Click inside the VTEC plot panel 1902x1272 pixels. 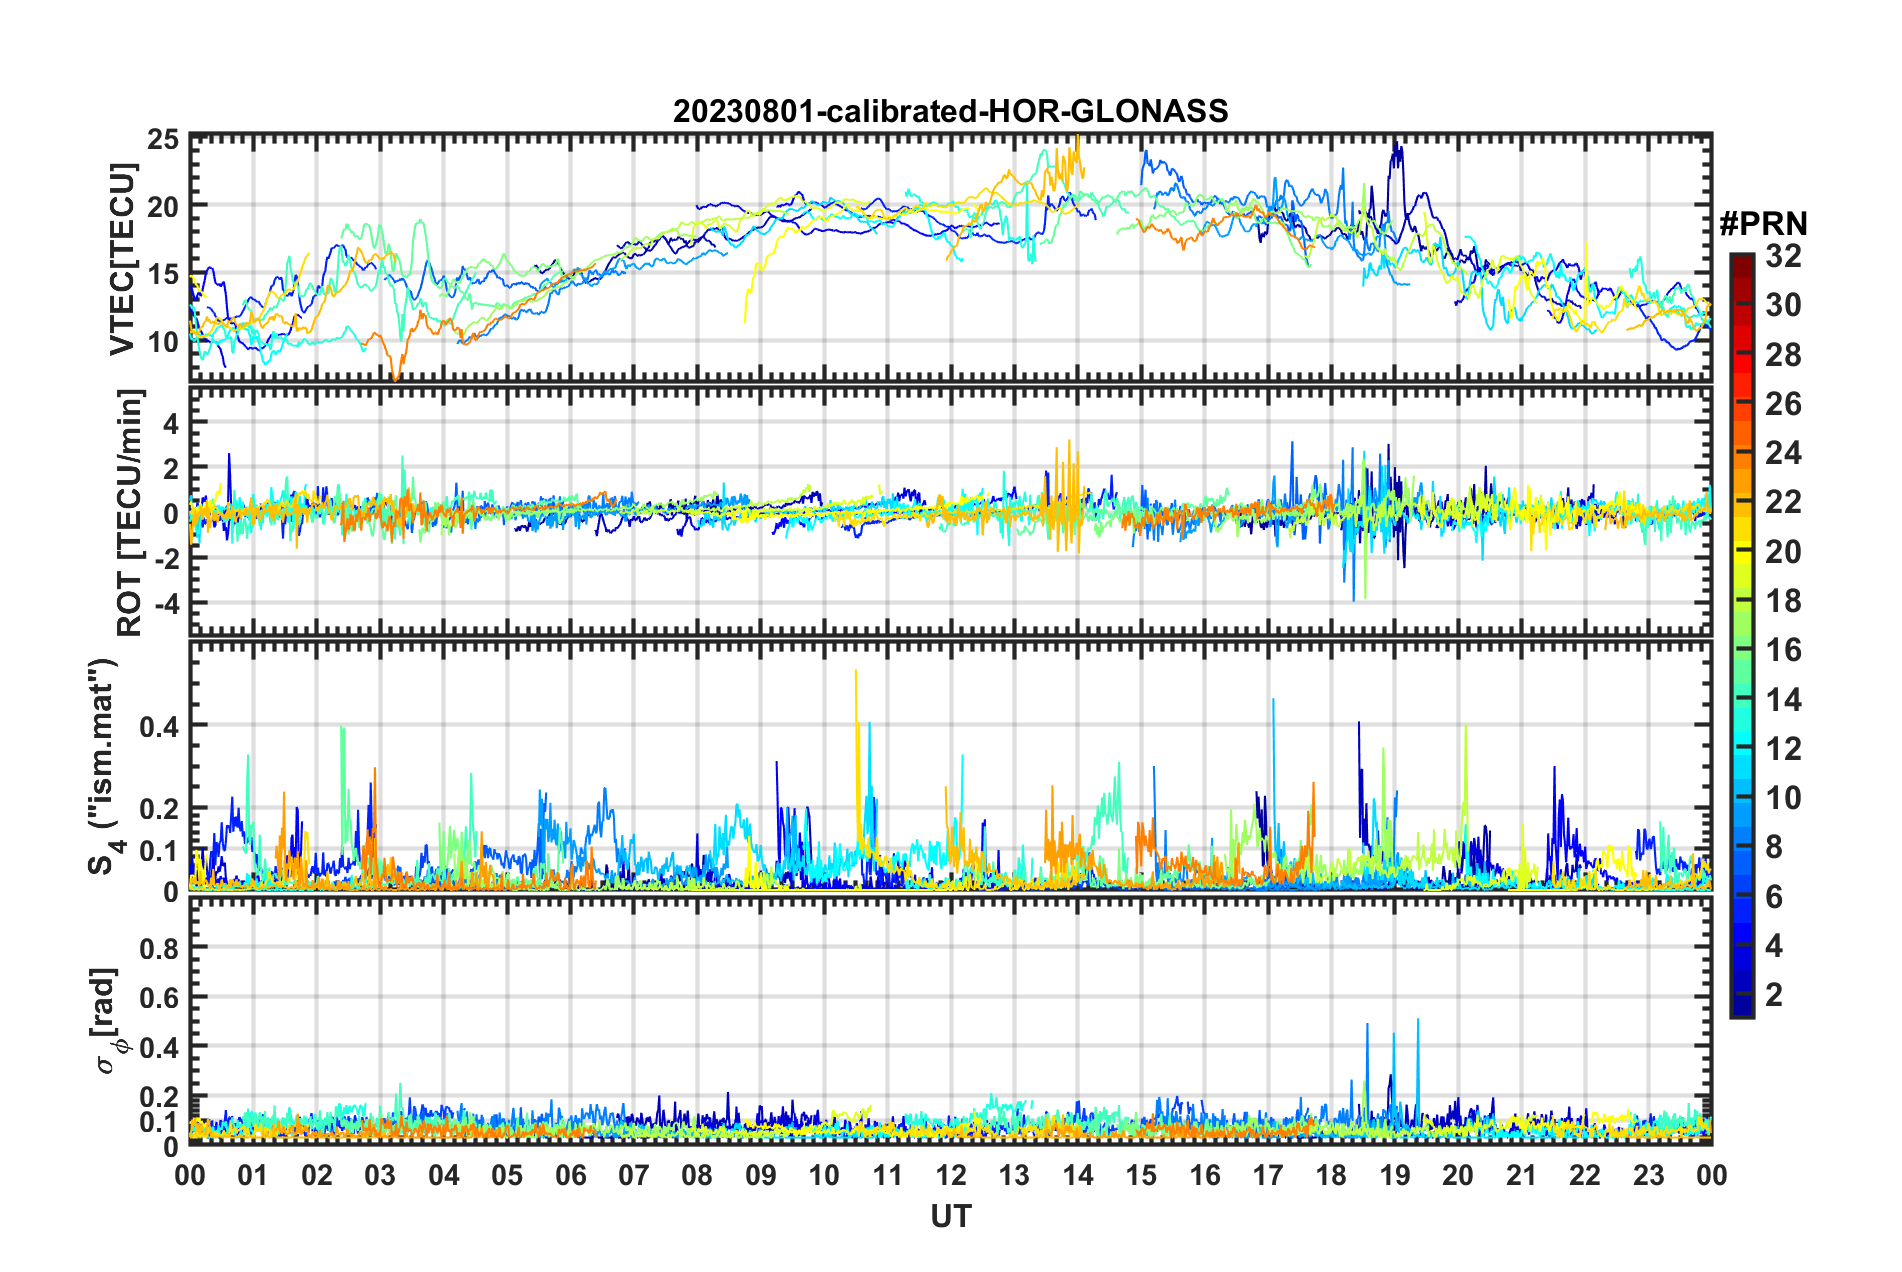pos(950,257)
